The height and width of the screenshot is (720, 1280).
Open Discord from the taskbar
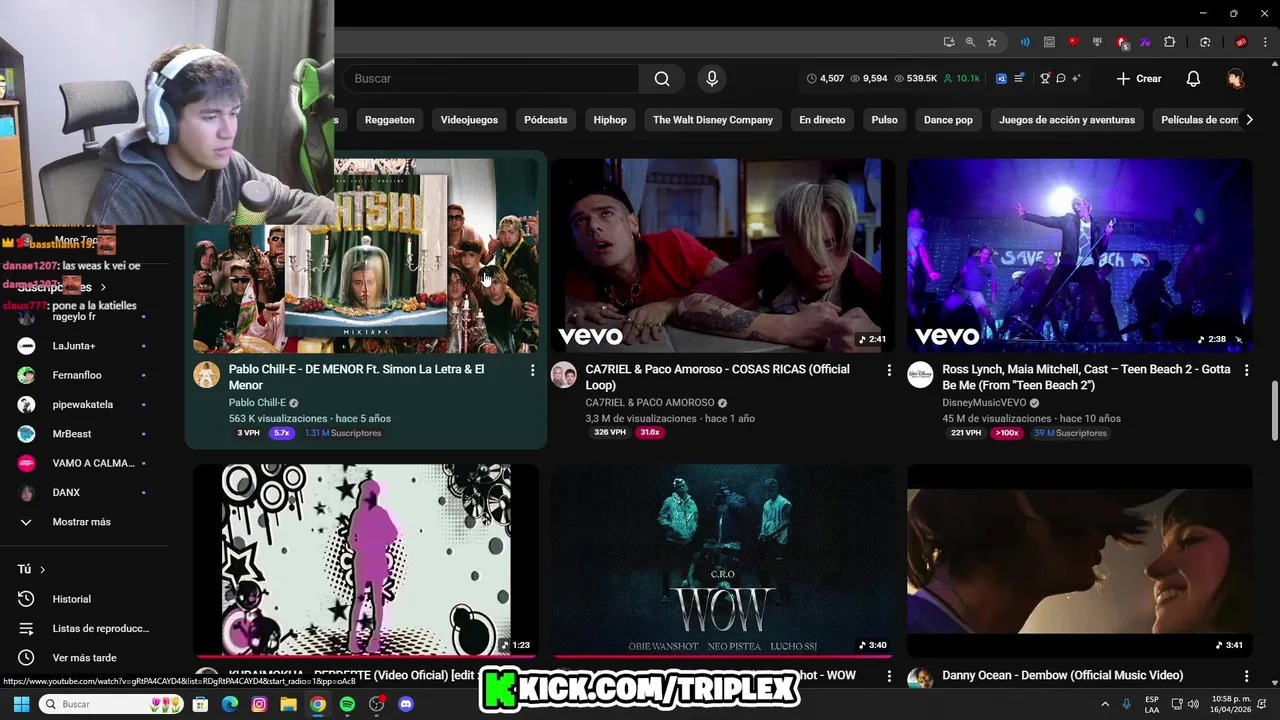point(406,704)
